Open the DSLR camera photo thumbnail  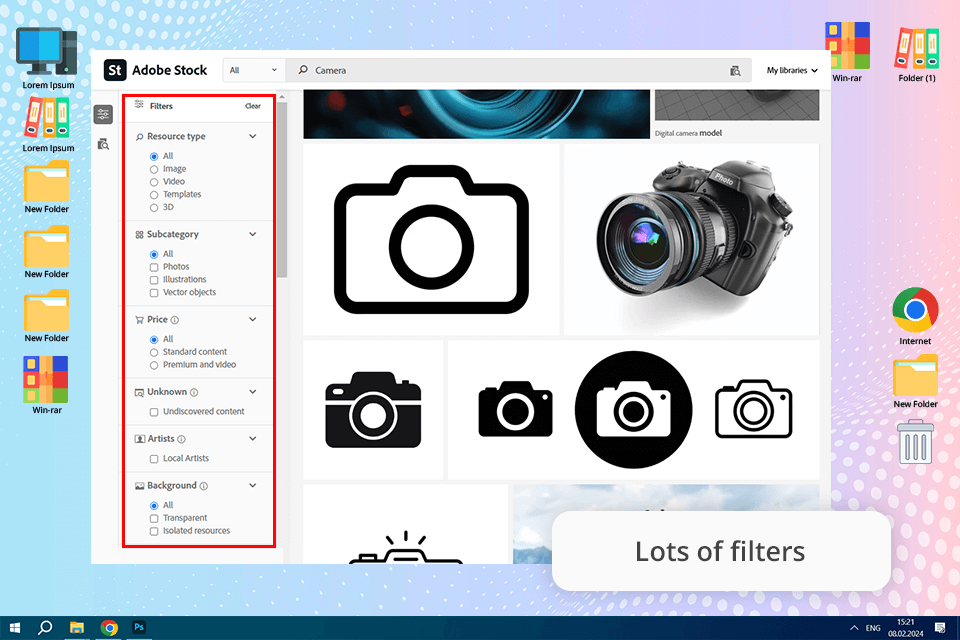(691, 239)
